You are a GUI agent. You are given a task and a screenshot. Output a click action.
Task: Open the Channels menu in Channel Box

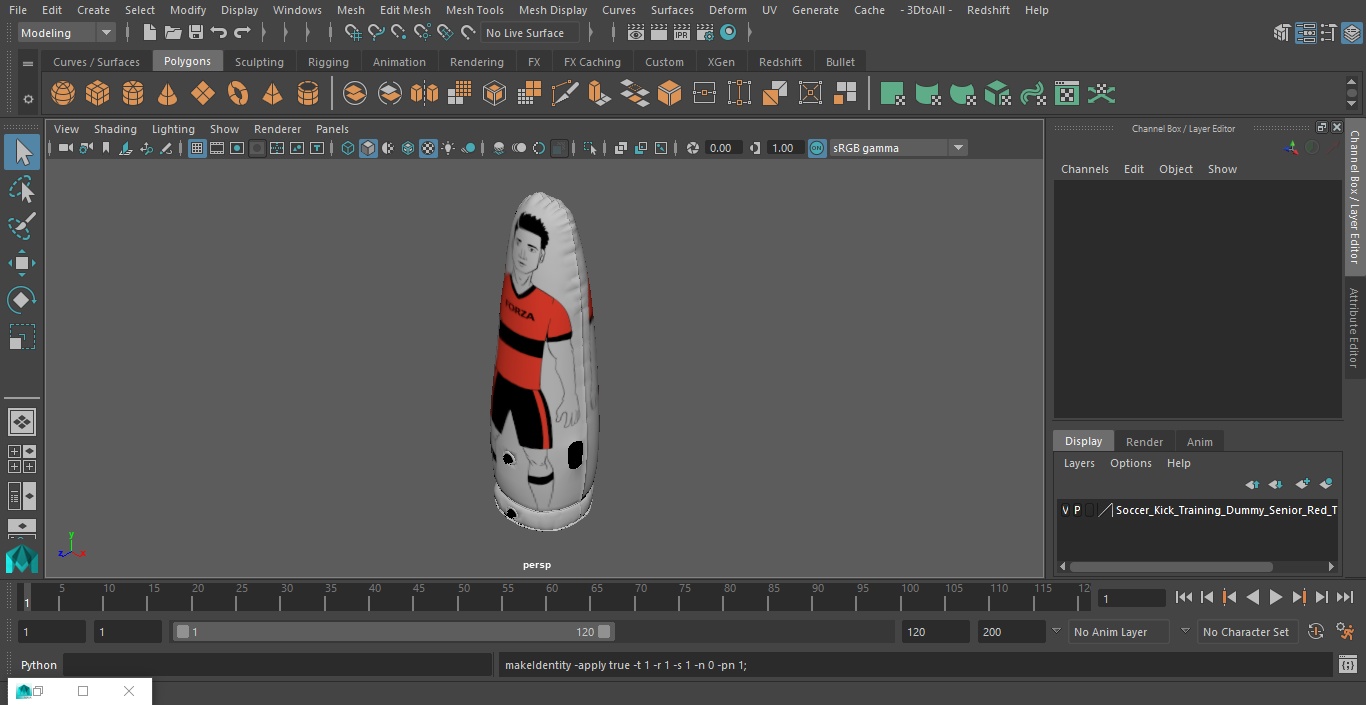(1084, 169)
